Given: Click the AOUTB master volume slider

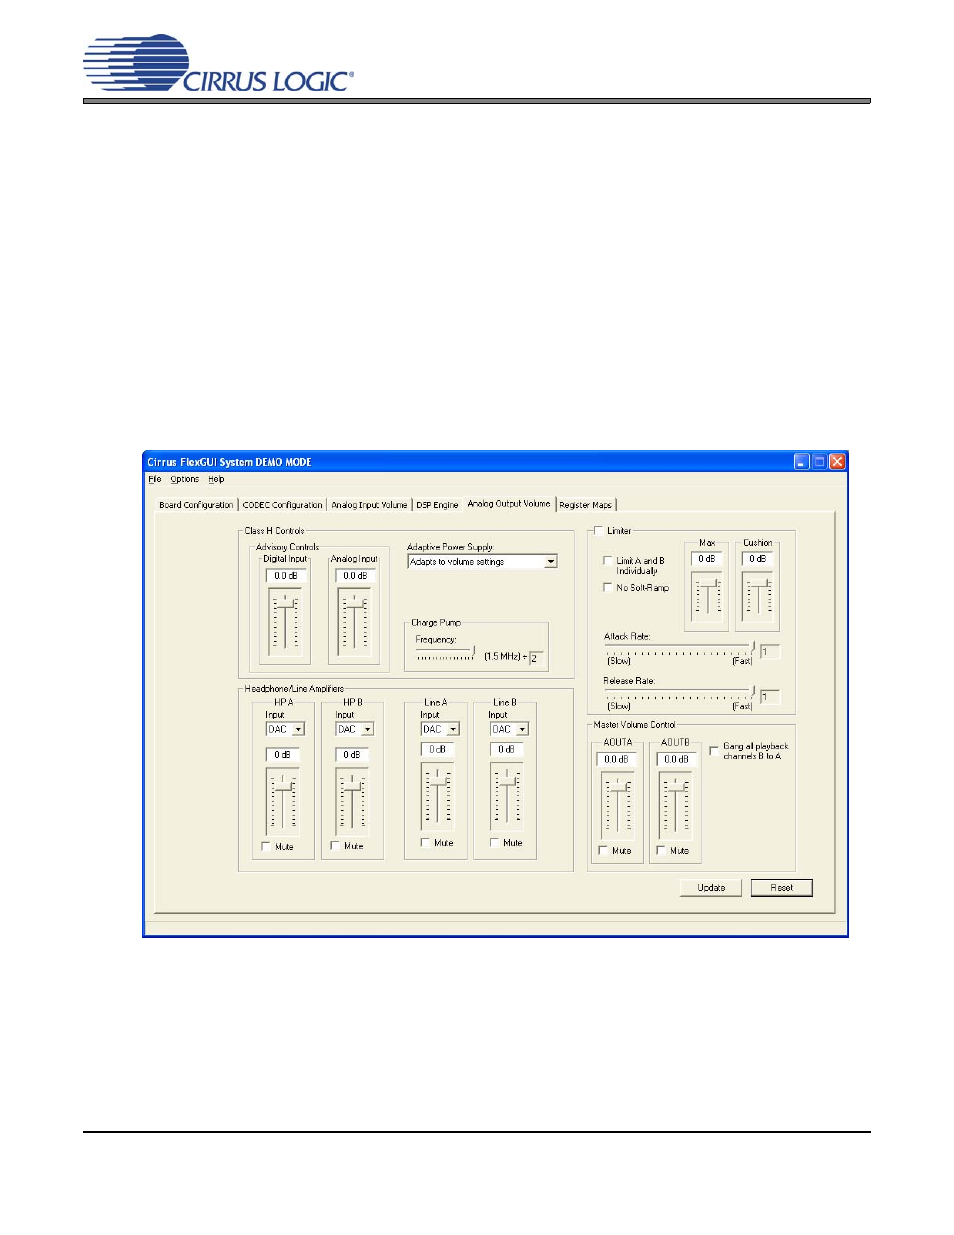Looking at the screenshot, I should (675, 805).
